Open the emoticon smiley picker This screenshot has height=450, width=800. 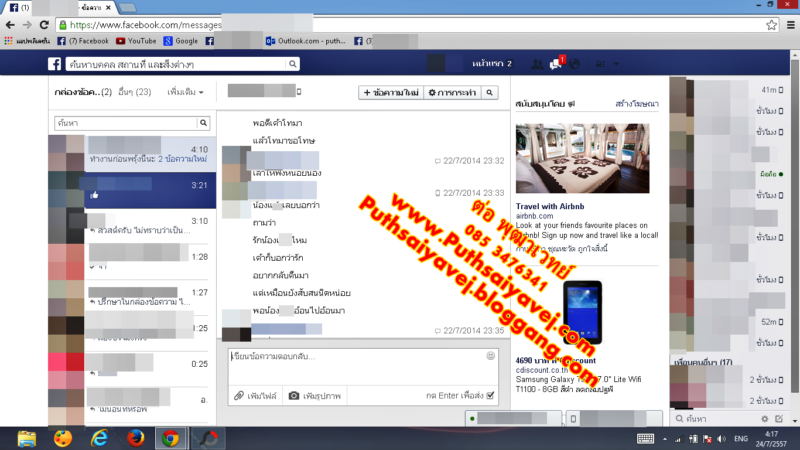tap(490, 356)
